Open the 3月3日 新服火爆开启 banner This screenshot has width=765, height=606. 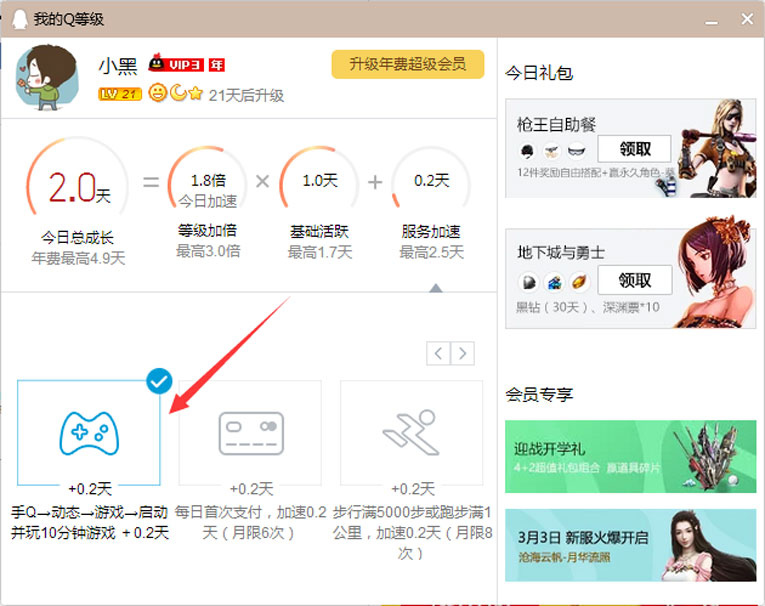click(630, 545)
